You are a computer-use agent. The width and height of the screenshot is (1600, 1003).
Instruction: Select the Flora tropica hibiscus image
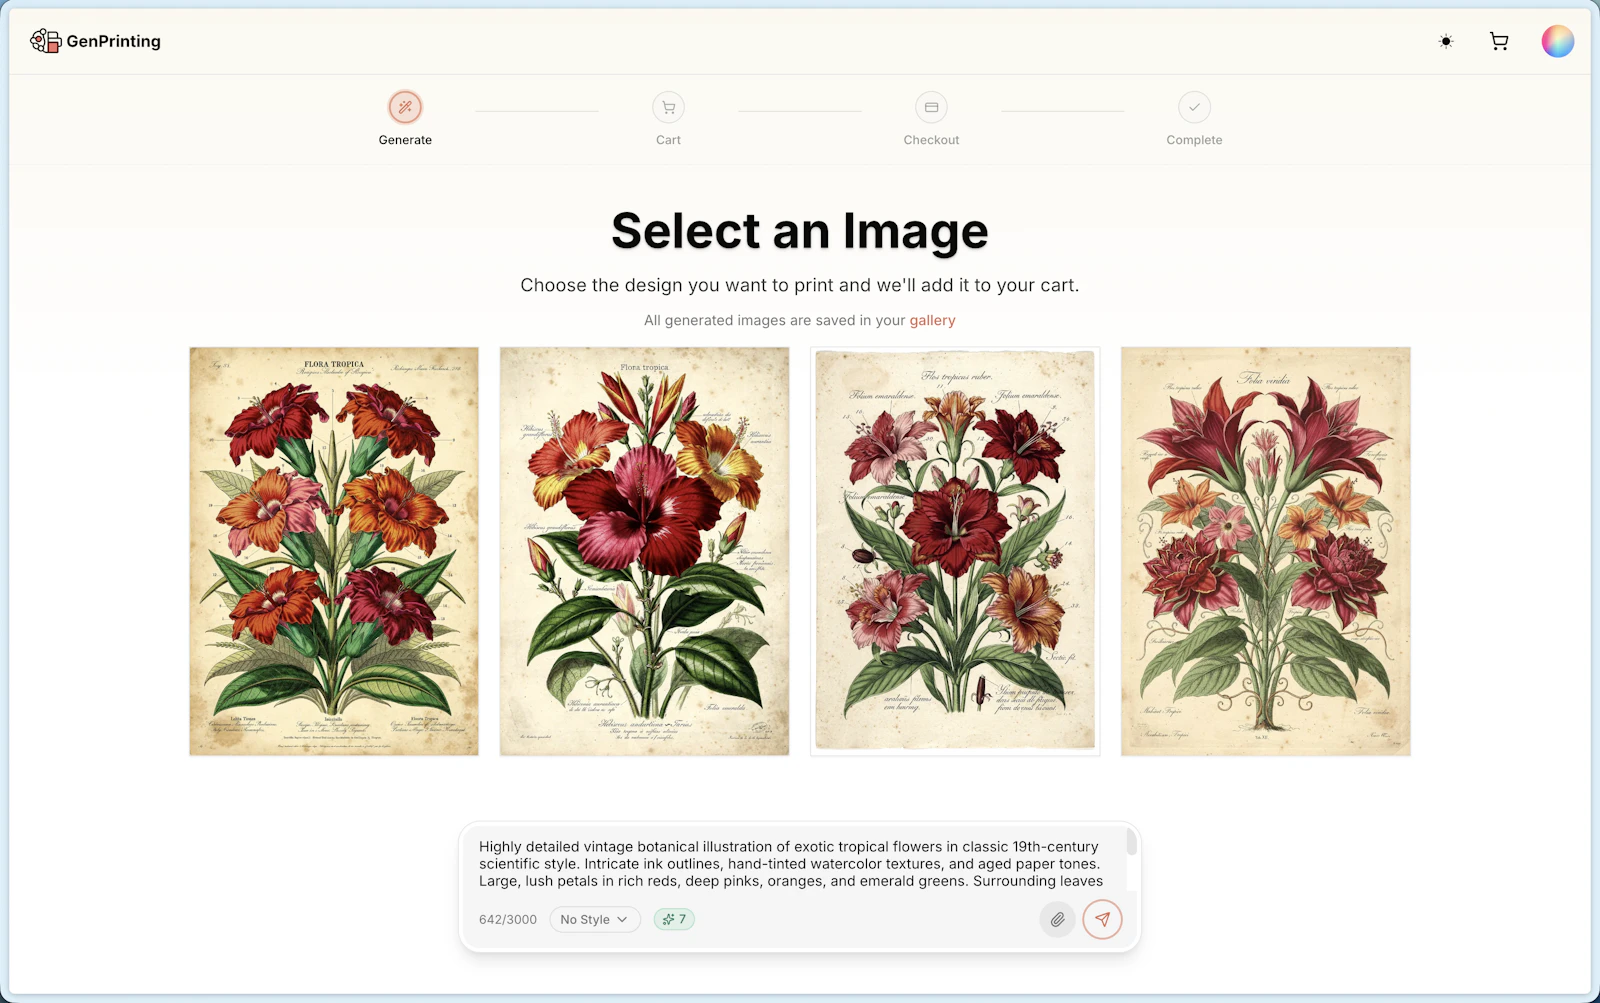[x=644, y=551]
